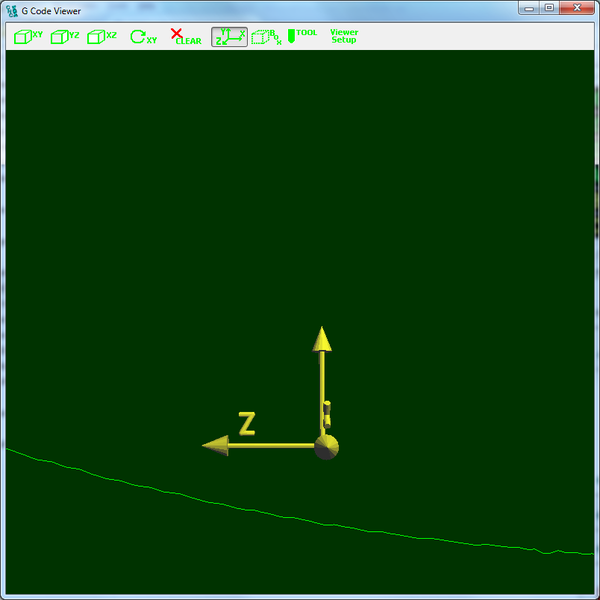
Task: Click the Z axis label in the viewport
Action: (x=247, y=423)
